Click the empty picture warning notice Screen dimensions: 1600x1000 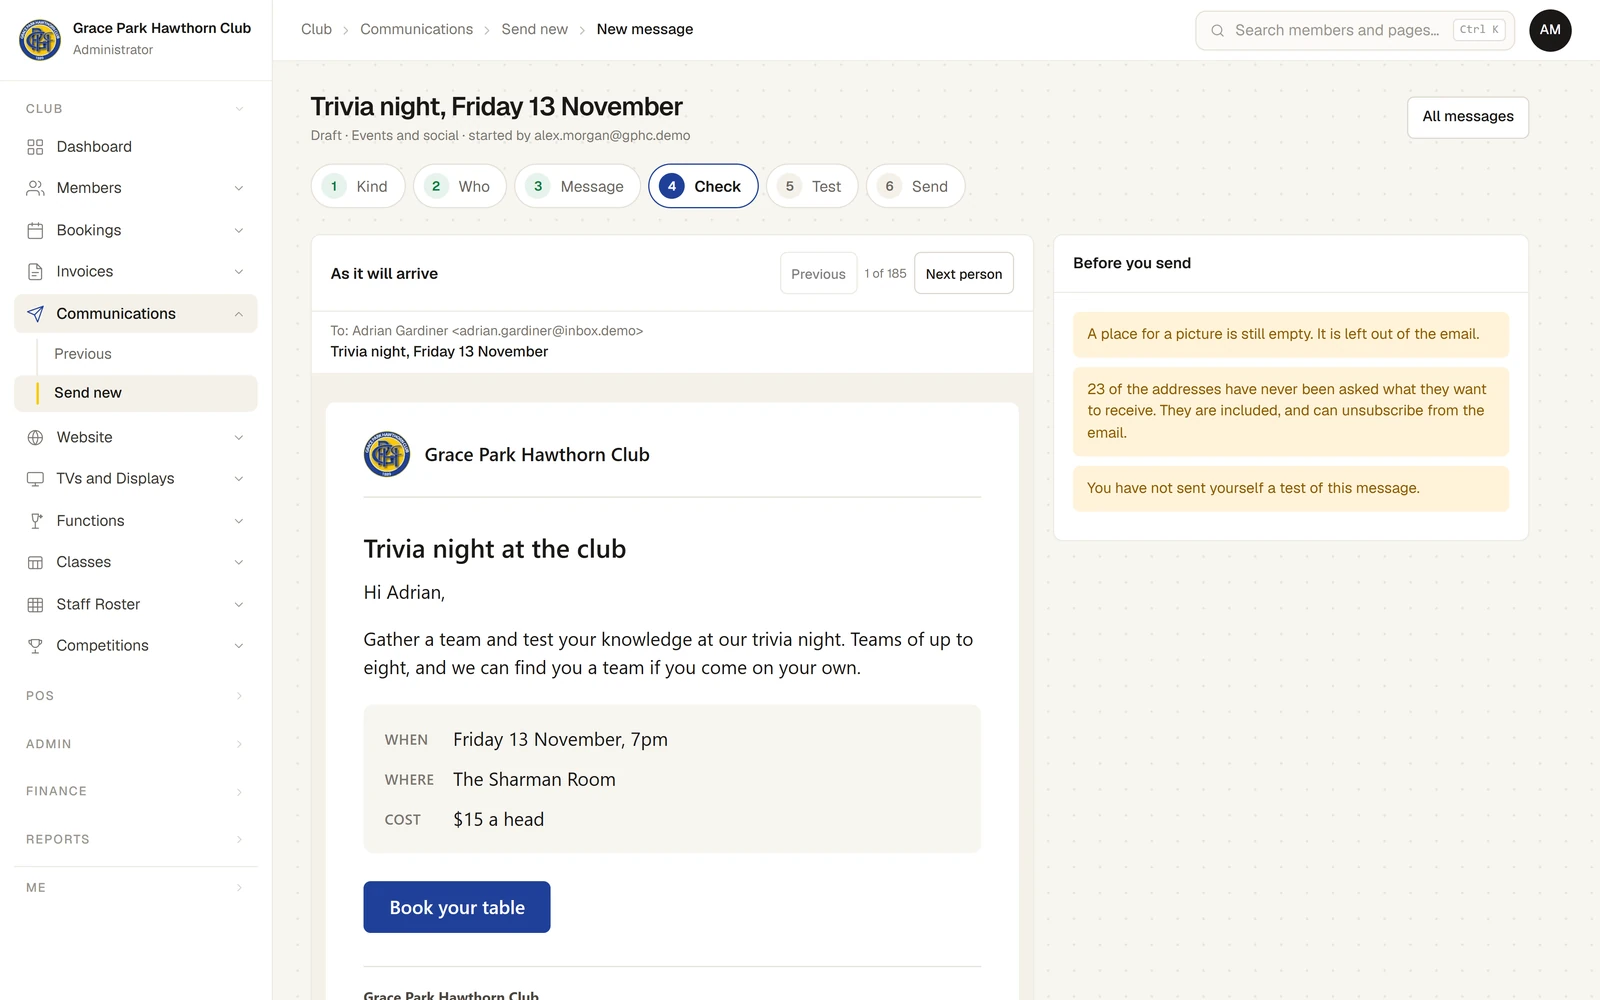(1291, 335)
